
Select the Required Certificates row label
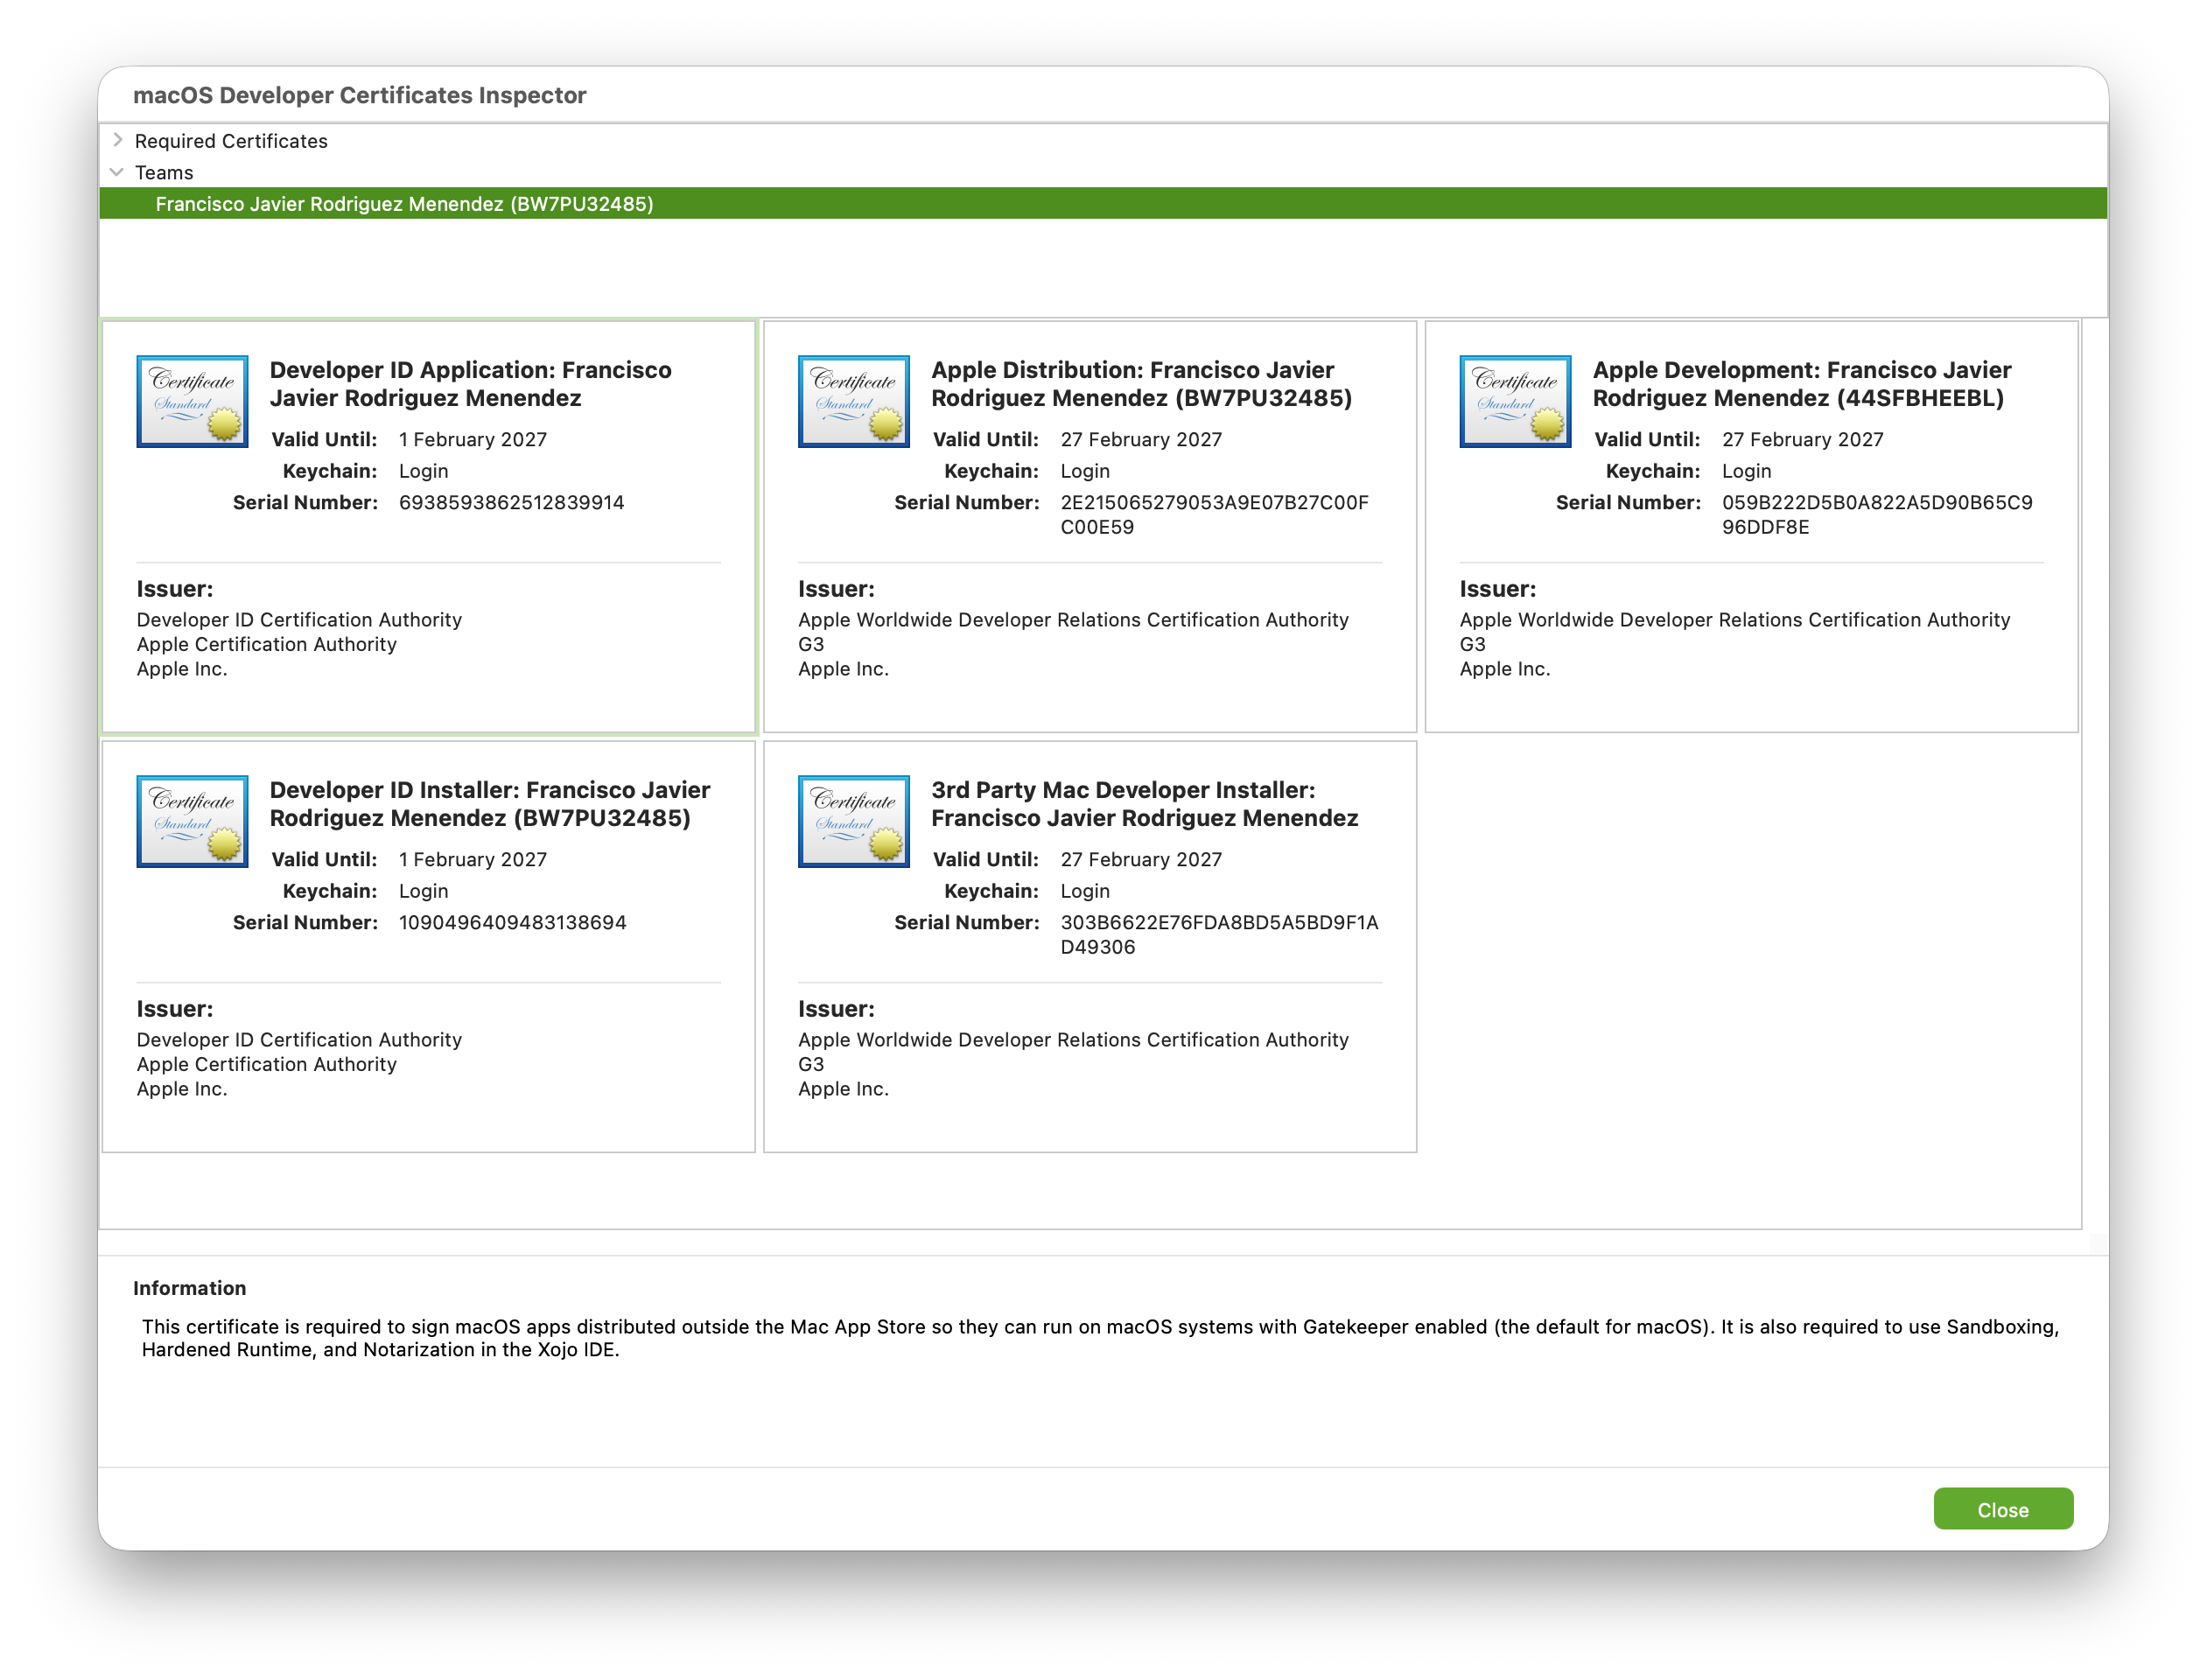click(x=231, y=141)
